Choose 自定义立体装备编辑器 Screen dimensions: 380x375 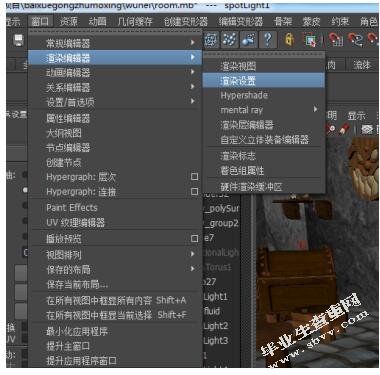pyautogui.click(x=264, y=140)
